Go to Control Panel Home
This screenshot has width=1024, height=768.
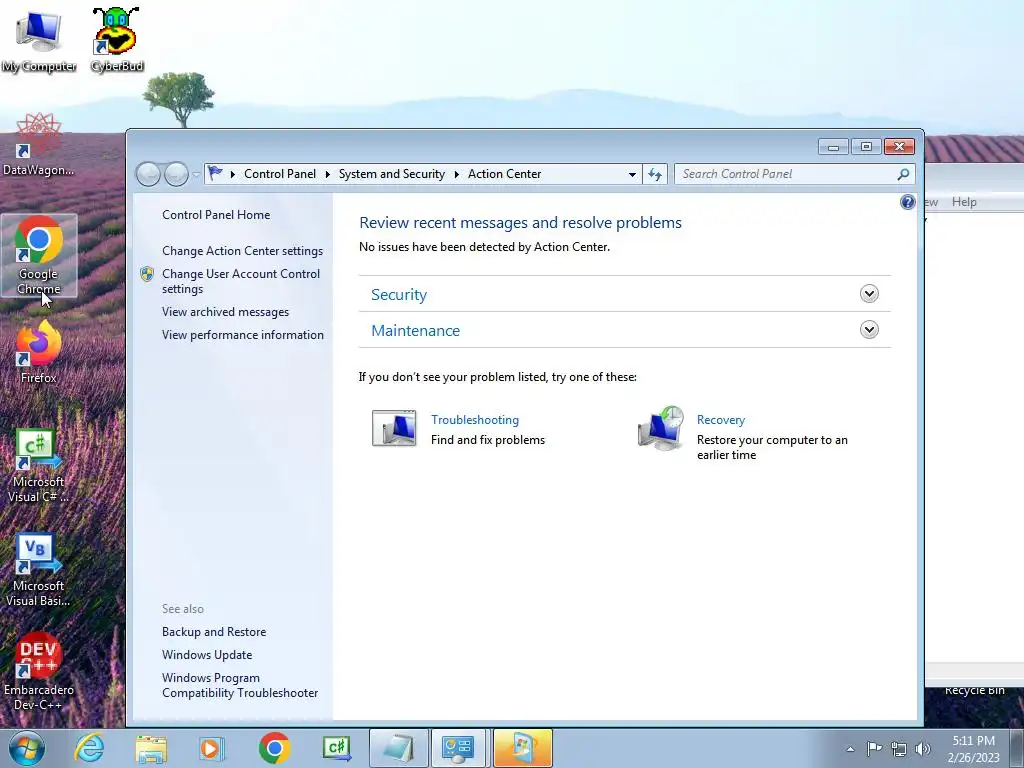point(216,215)
